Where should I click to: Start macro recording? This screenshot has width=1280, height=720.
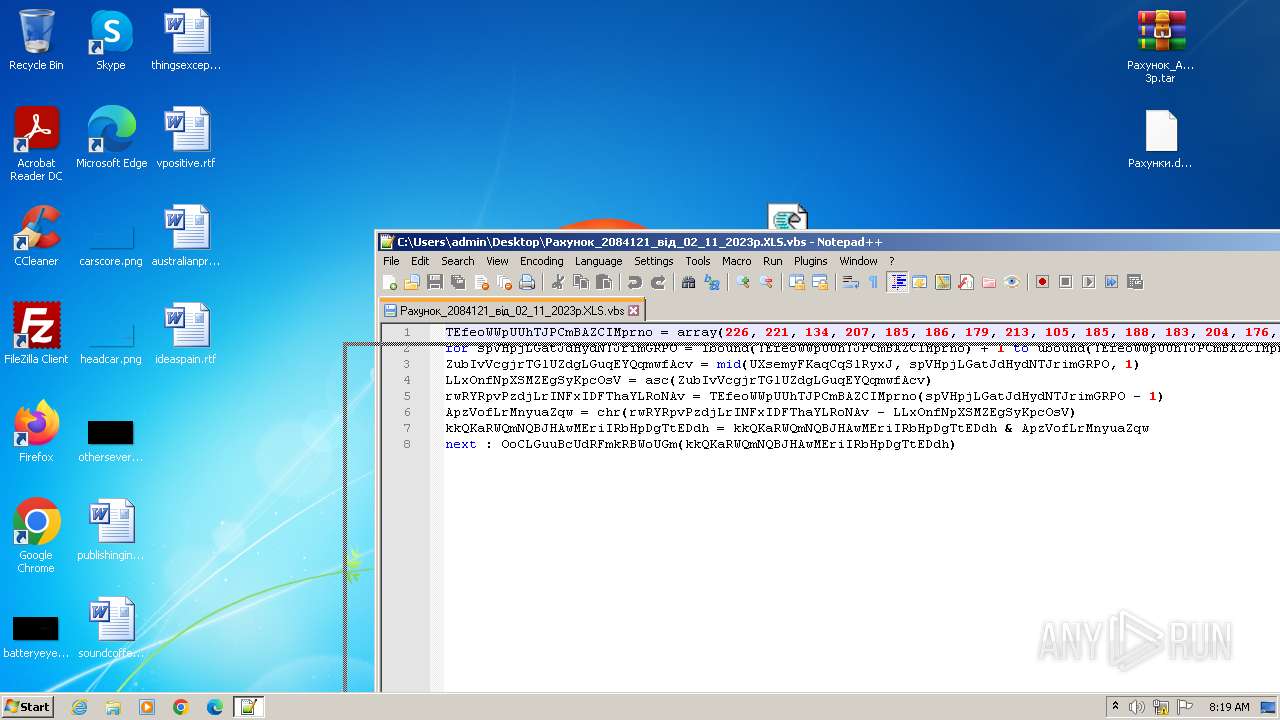(1042, 282)
